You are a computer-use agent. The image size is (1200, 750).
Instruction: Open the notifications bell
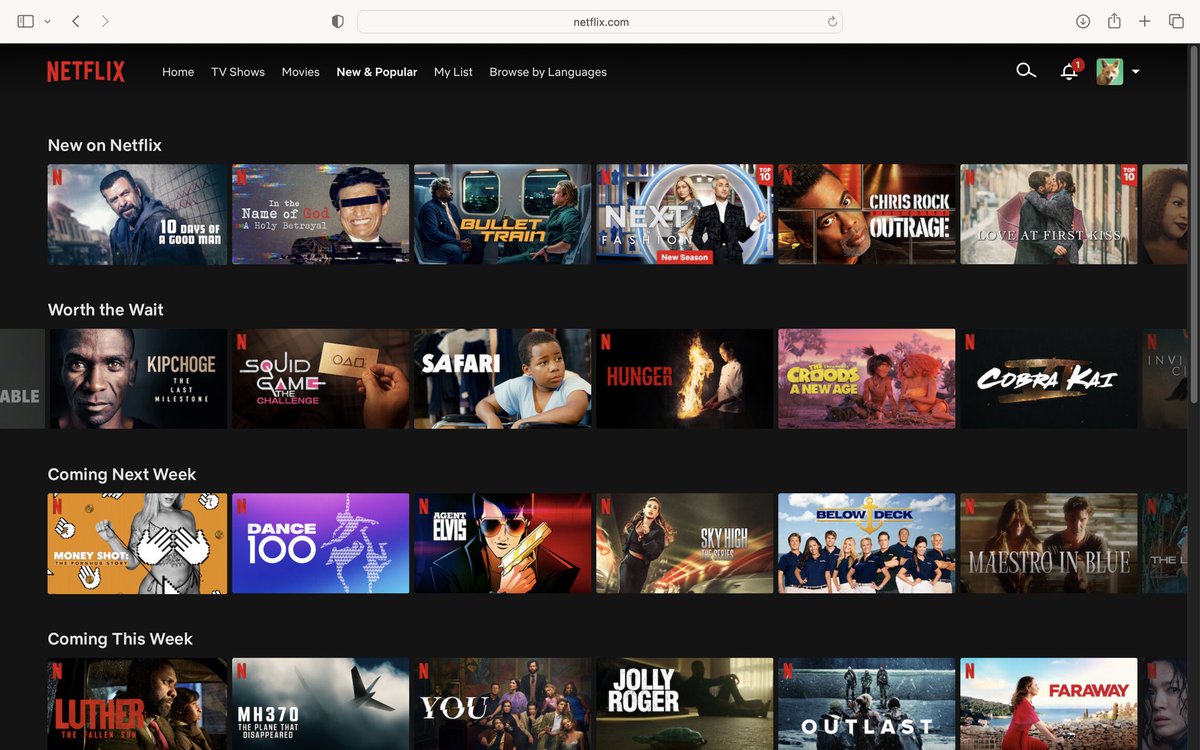click(x=1069, y=71)
